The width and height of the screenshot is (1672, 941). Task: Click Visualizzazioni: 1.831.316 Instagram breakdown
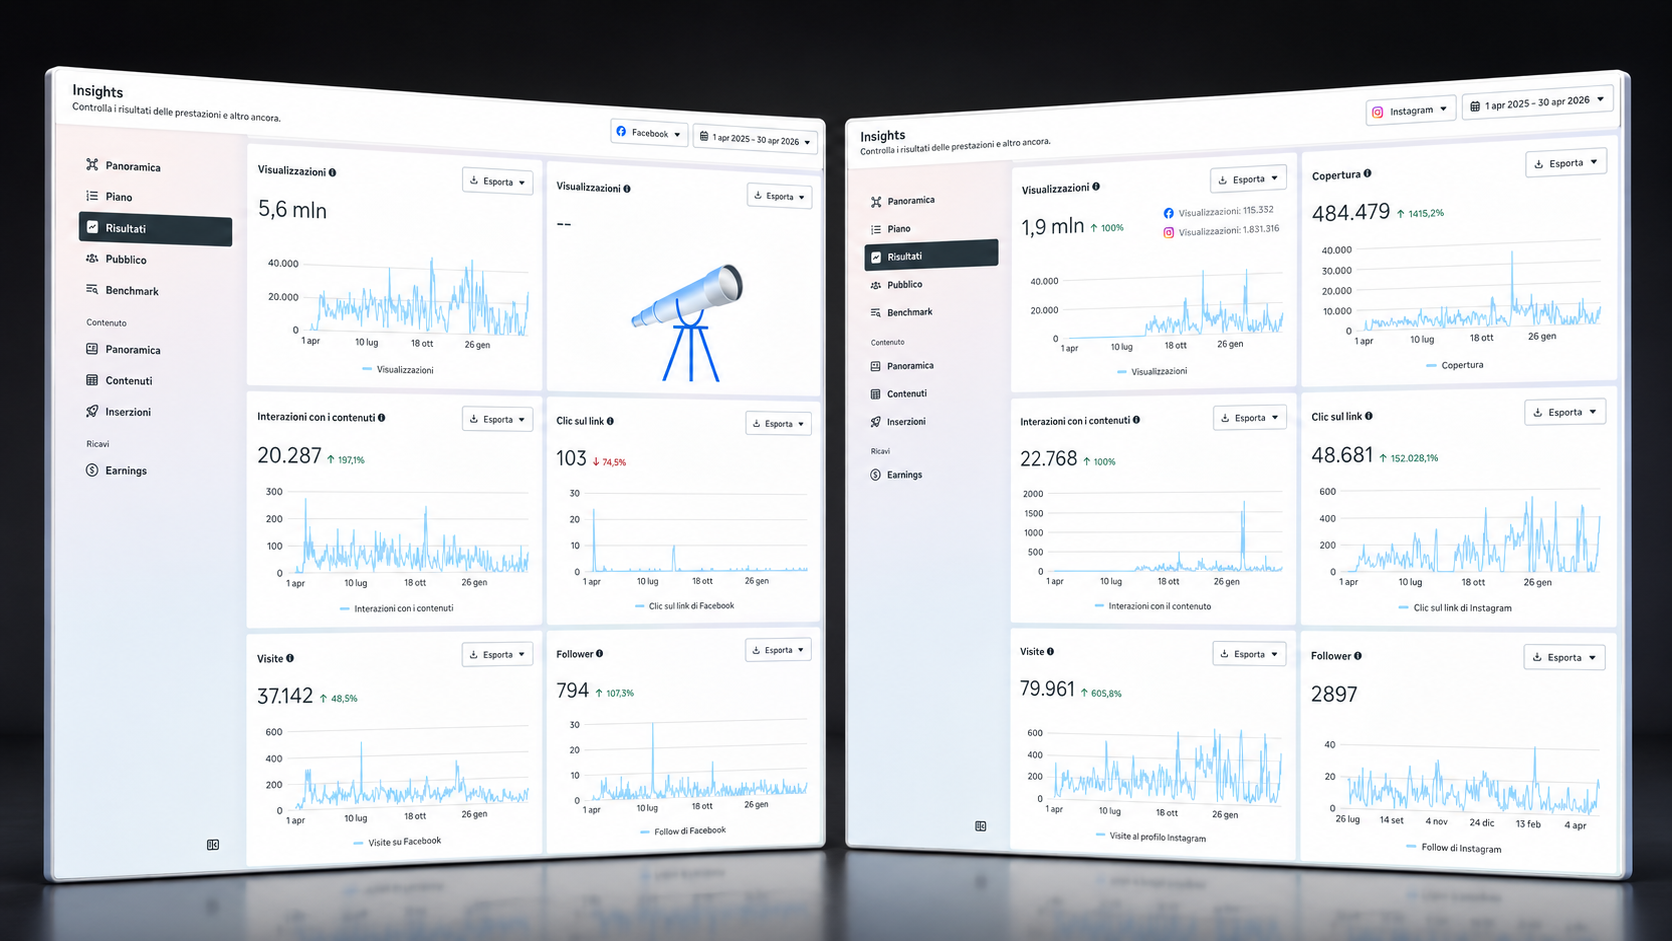click(1221, 230)
